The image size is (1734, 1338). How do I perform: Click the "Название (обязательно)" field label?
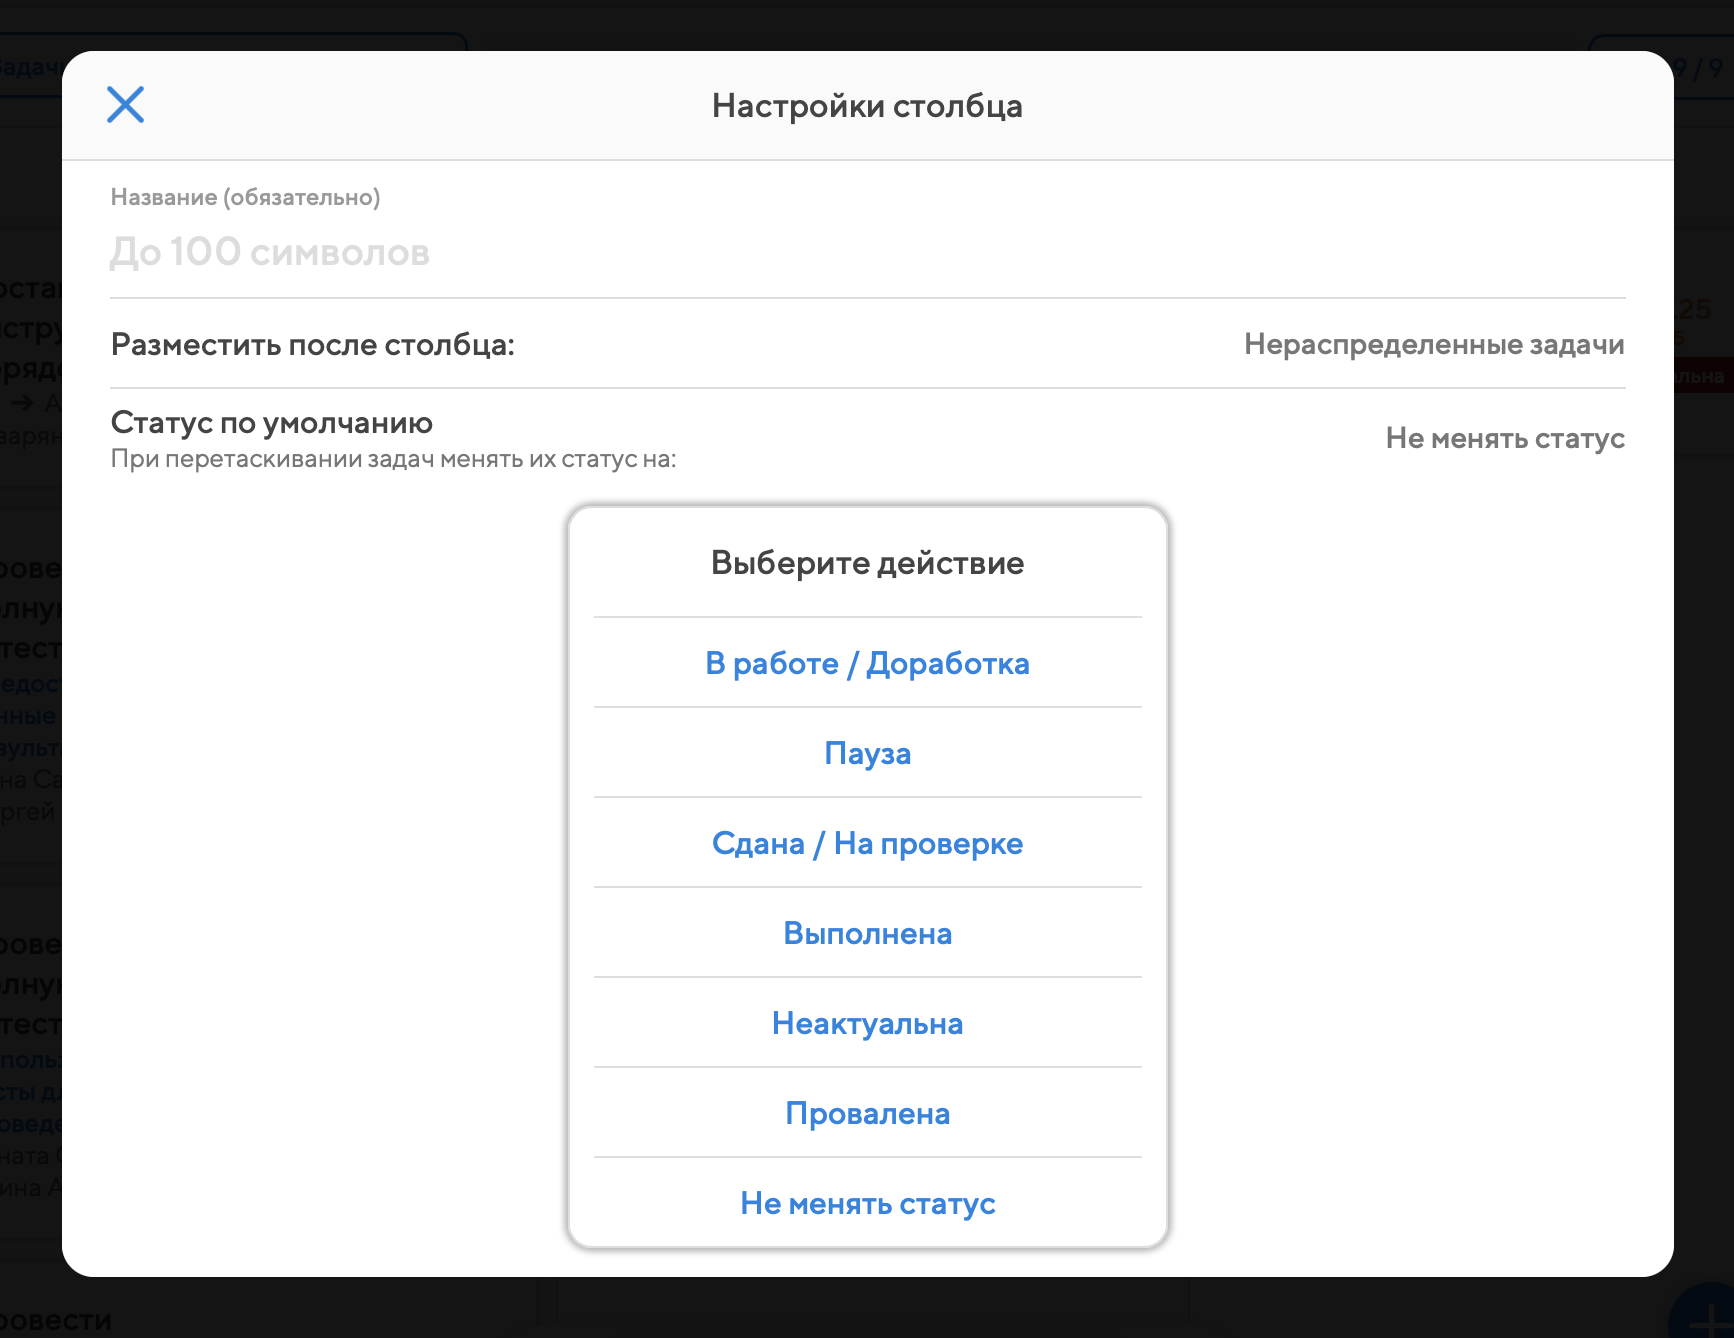(x=245, y=197)
